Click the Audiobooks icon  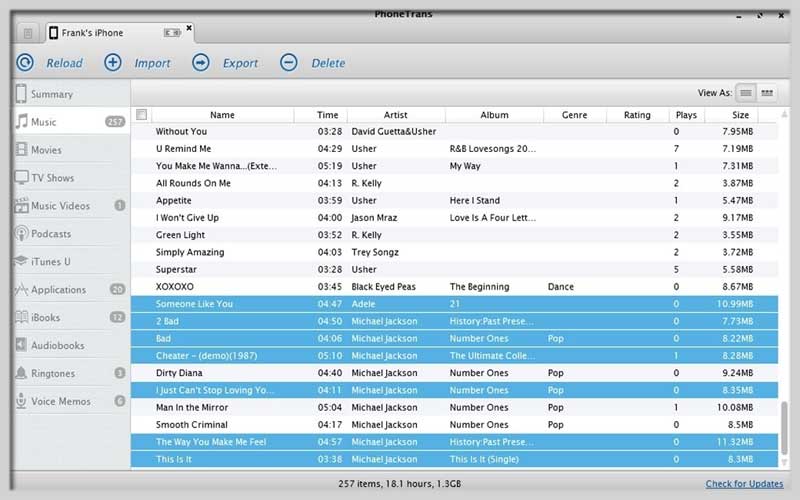21,345
